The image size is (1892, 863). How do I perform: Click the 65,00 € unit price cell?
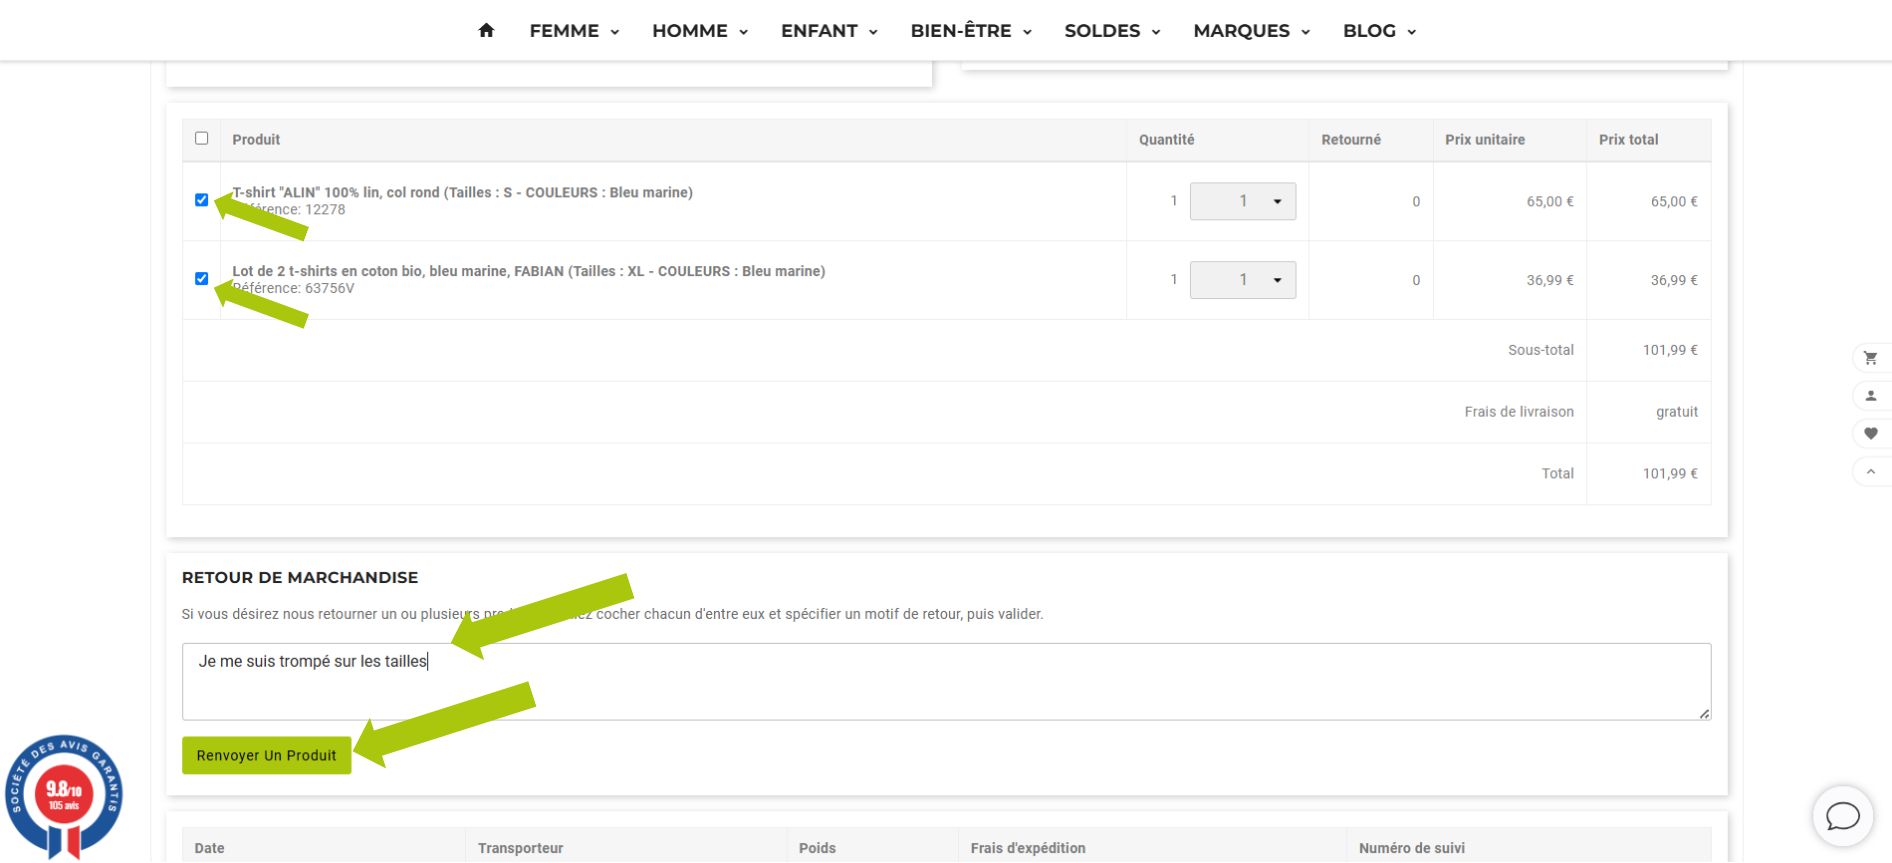[1550, 201]
